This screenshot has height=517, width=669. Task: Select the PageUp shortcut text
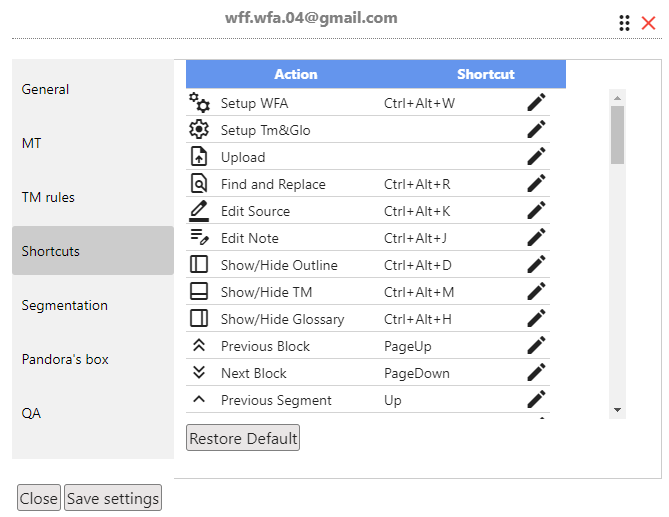tap(407, 346)
